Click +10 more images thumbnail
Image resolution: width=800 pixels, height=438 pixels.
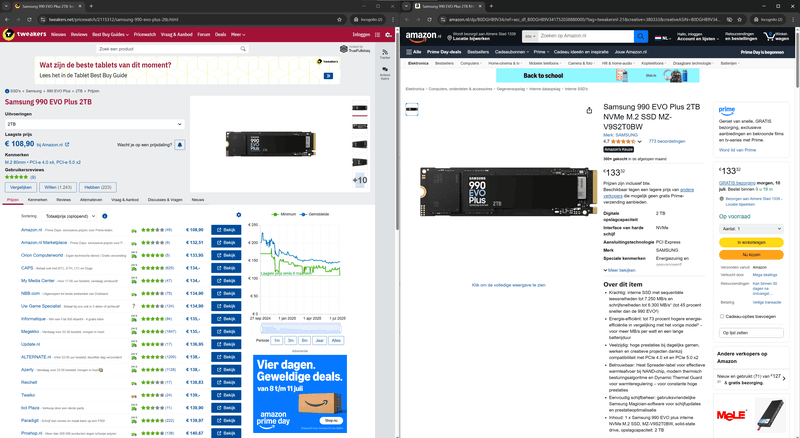[360, 180]
